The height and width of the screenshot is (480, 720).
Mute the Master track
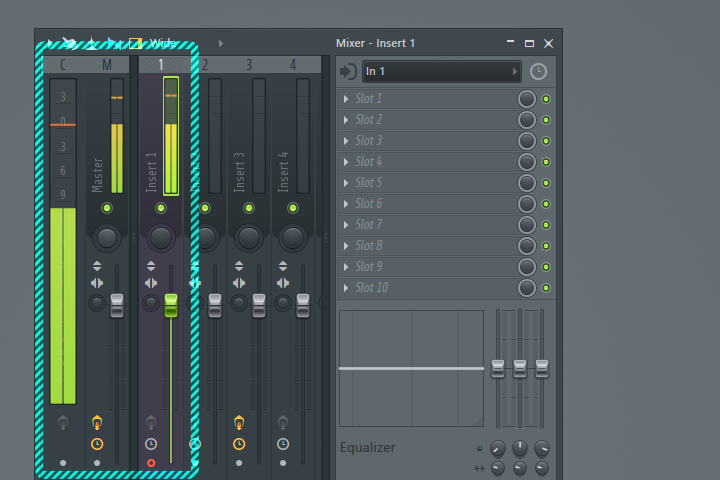pyautogui.click(x=107, y=208)
